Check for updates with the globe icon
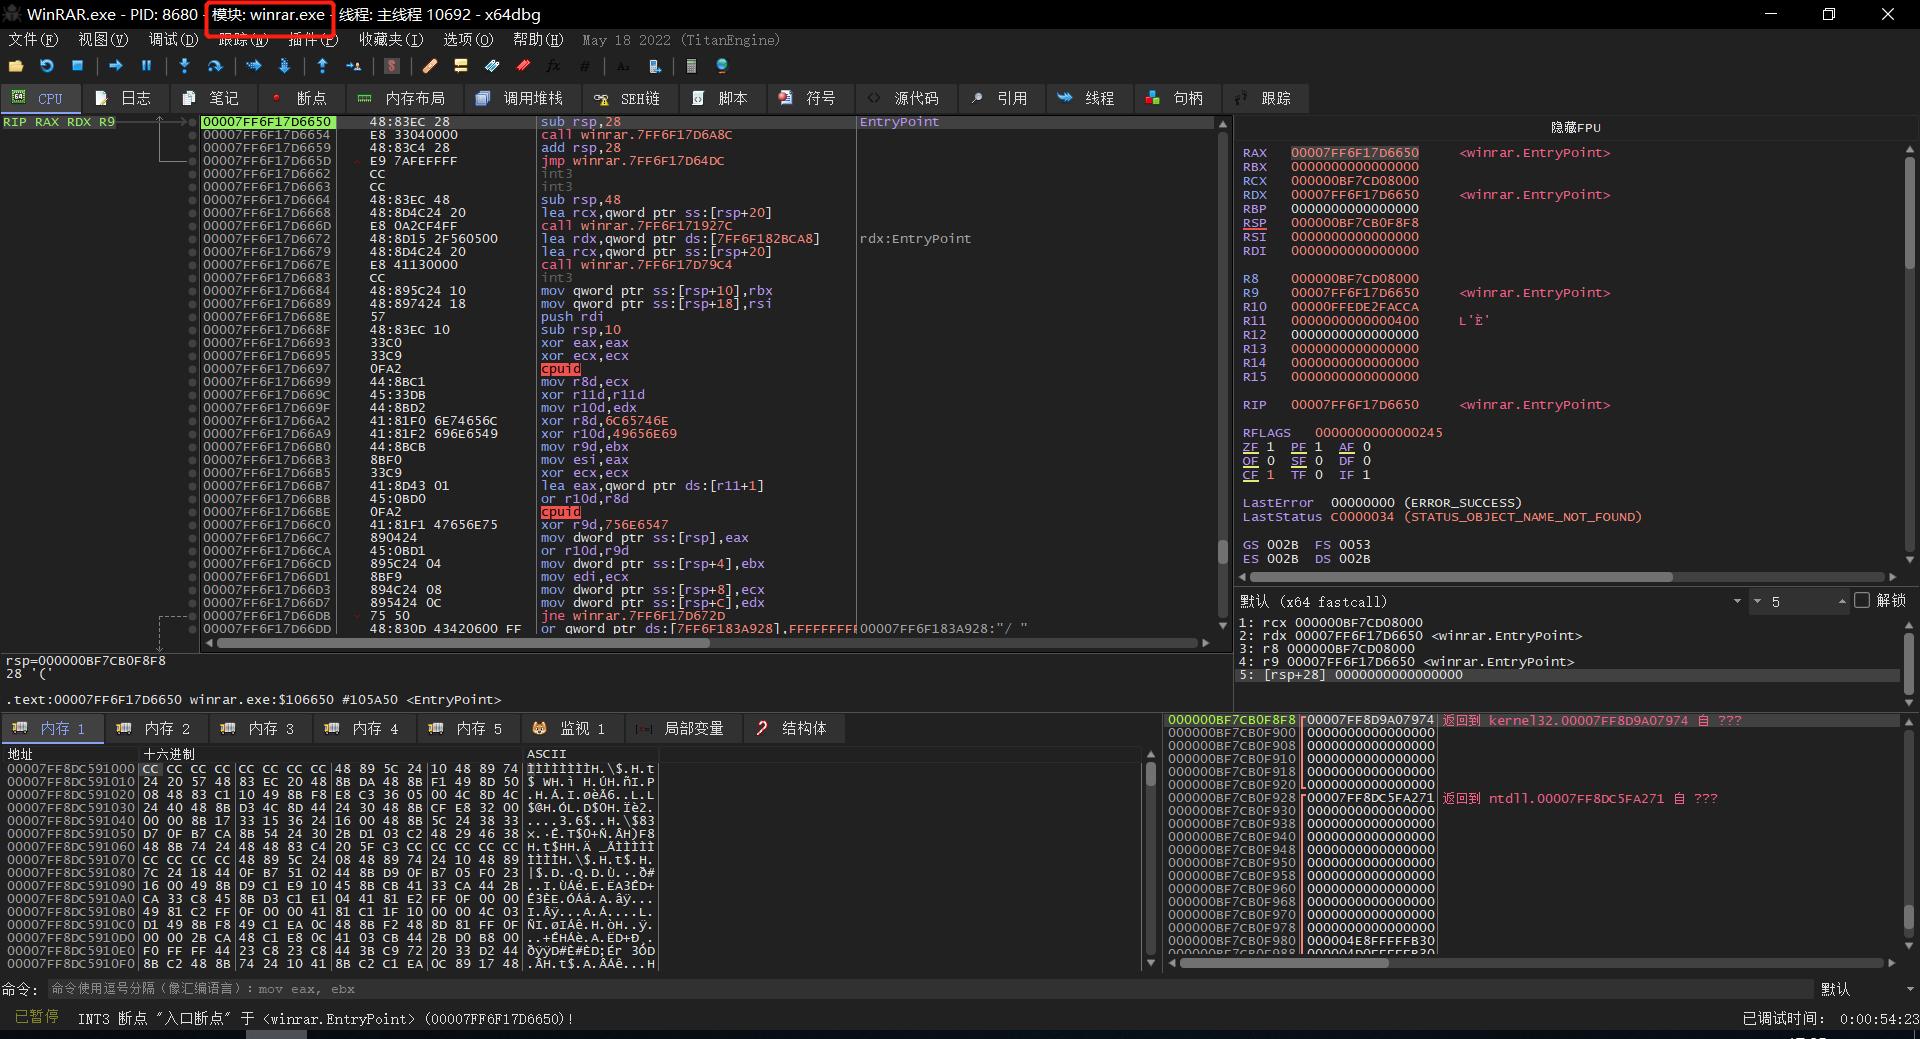This screenshot has width=1920, height=1039. click(721, 66)
